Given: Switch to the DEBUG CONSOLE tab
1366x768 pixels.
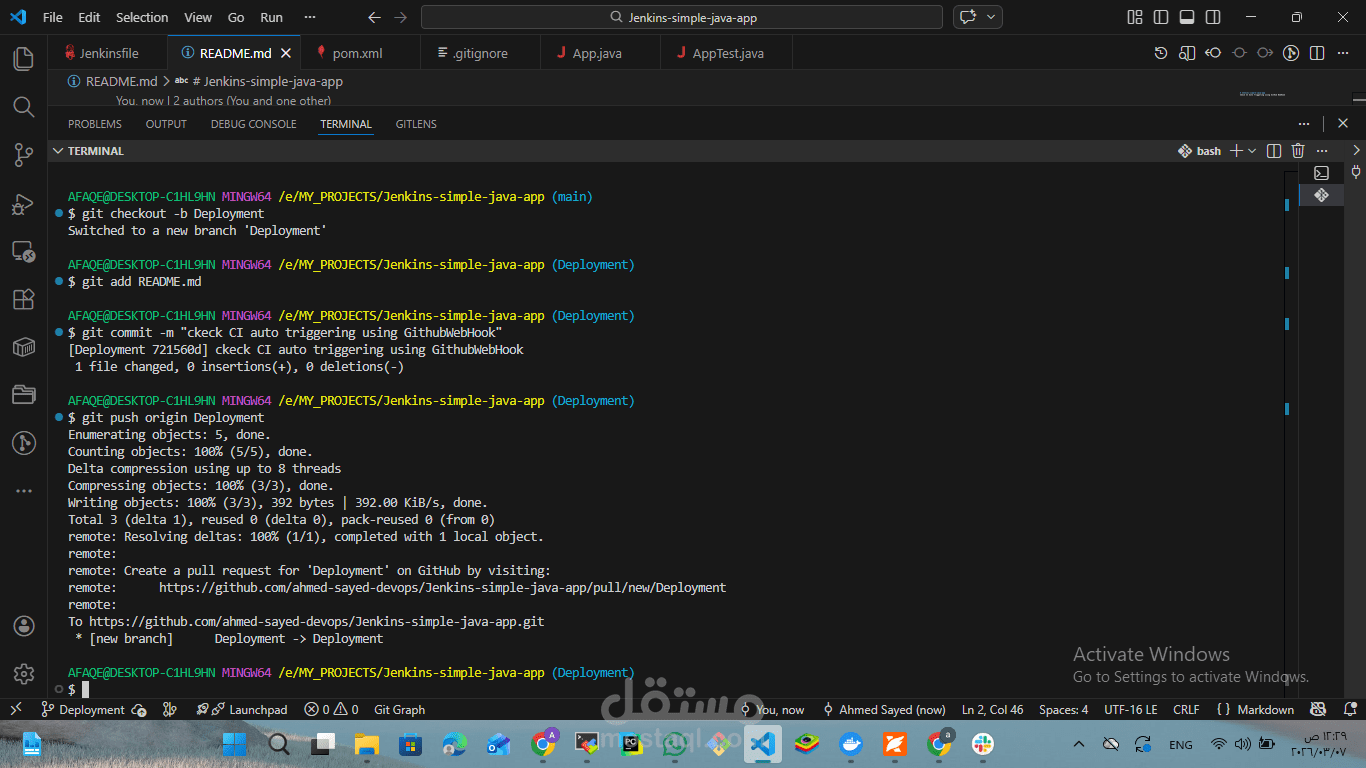Looking at the screenshot, I should (x=253, y=124).
